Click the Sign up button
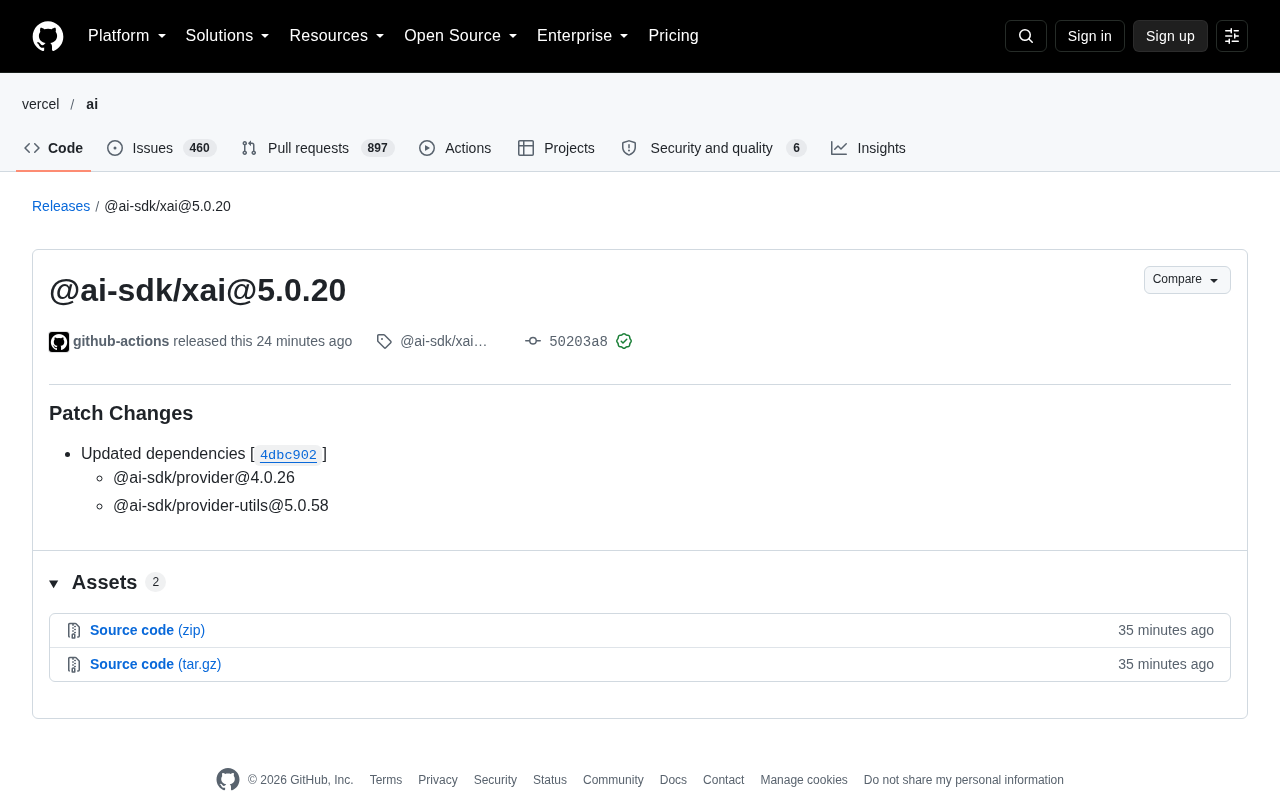 point(1170,36)
